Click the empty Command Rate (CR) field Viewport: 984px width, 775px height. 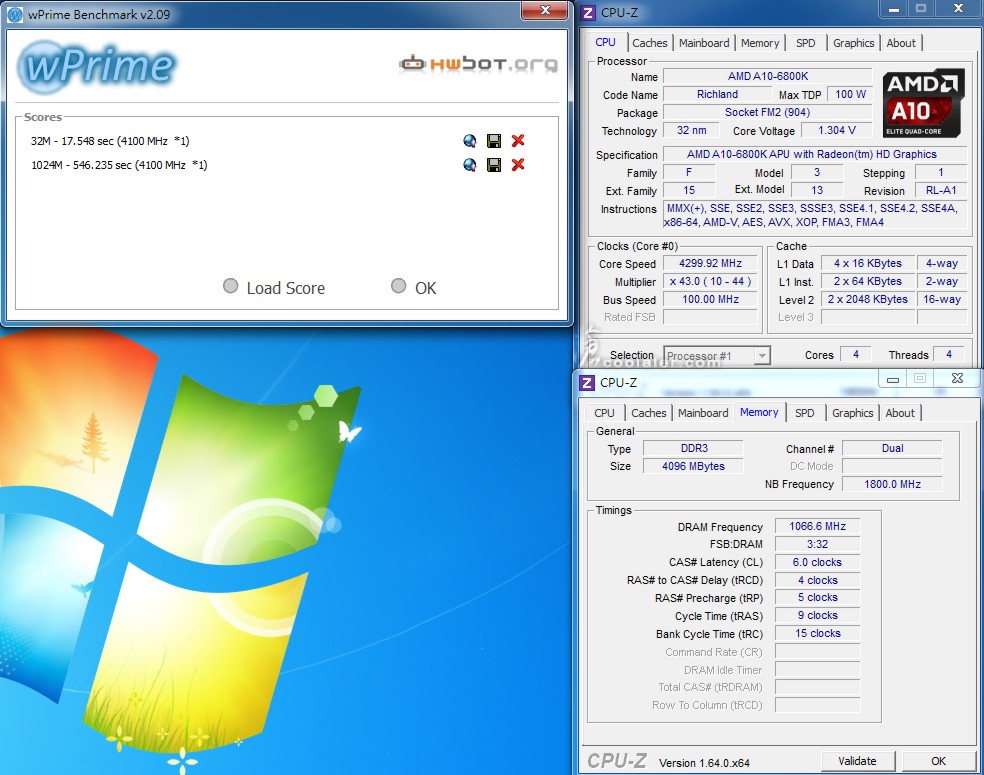(818, 651)
